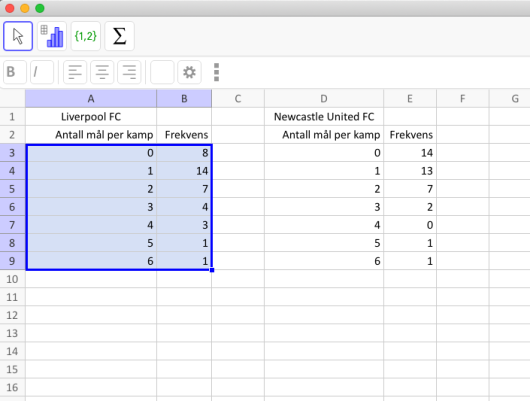Open spreadsheet settings gear
The image size is (530, 401).
point(189,72)
